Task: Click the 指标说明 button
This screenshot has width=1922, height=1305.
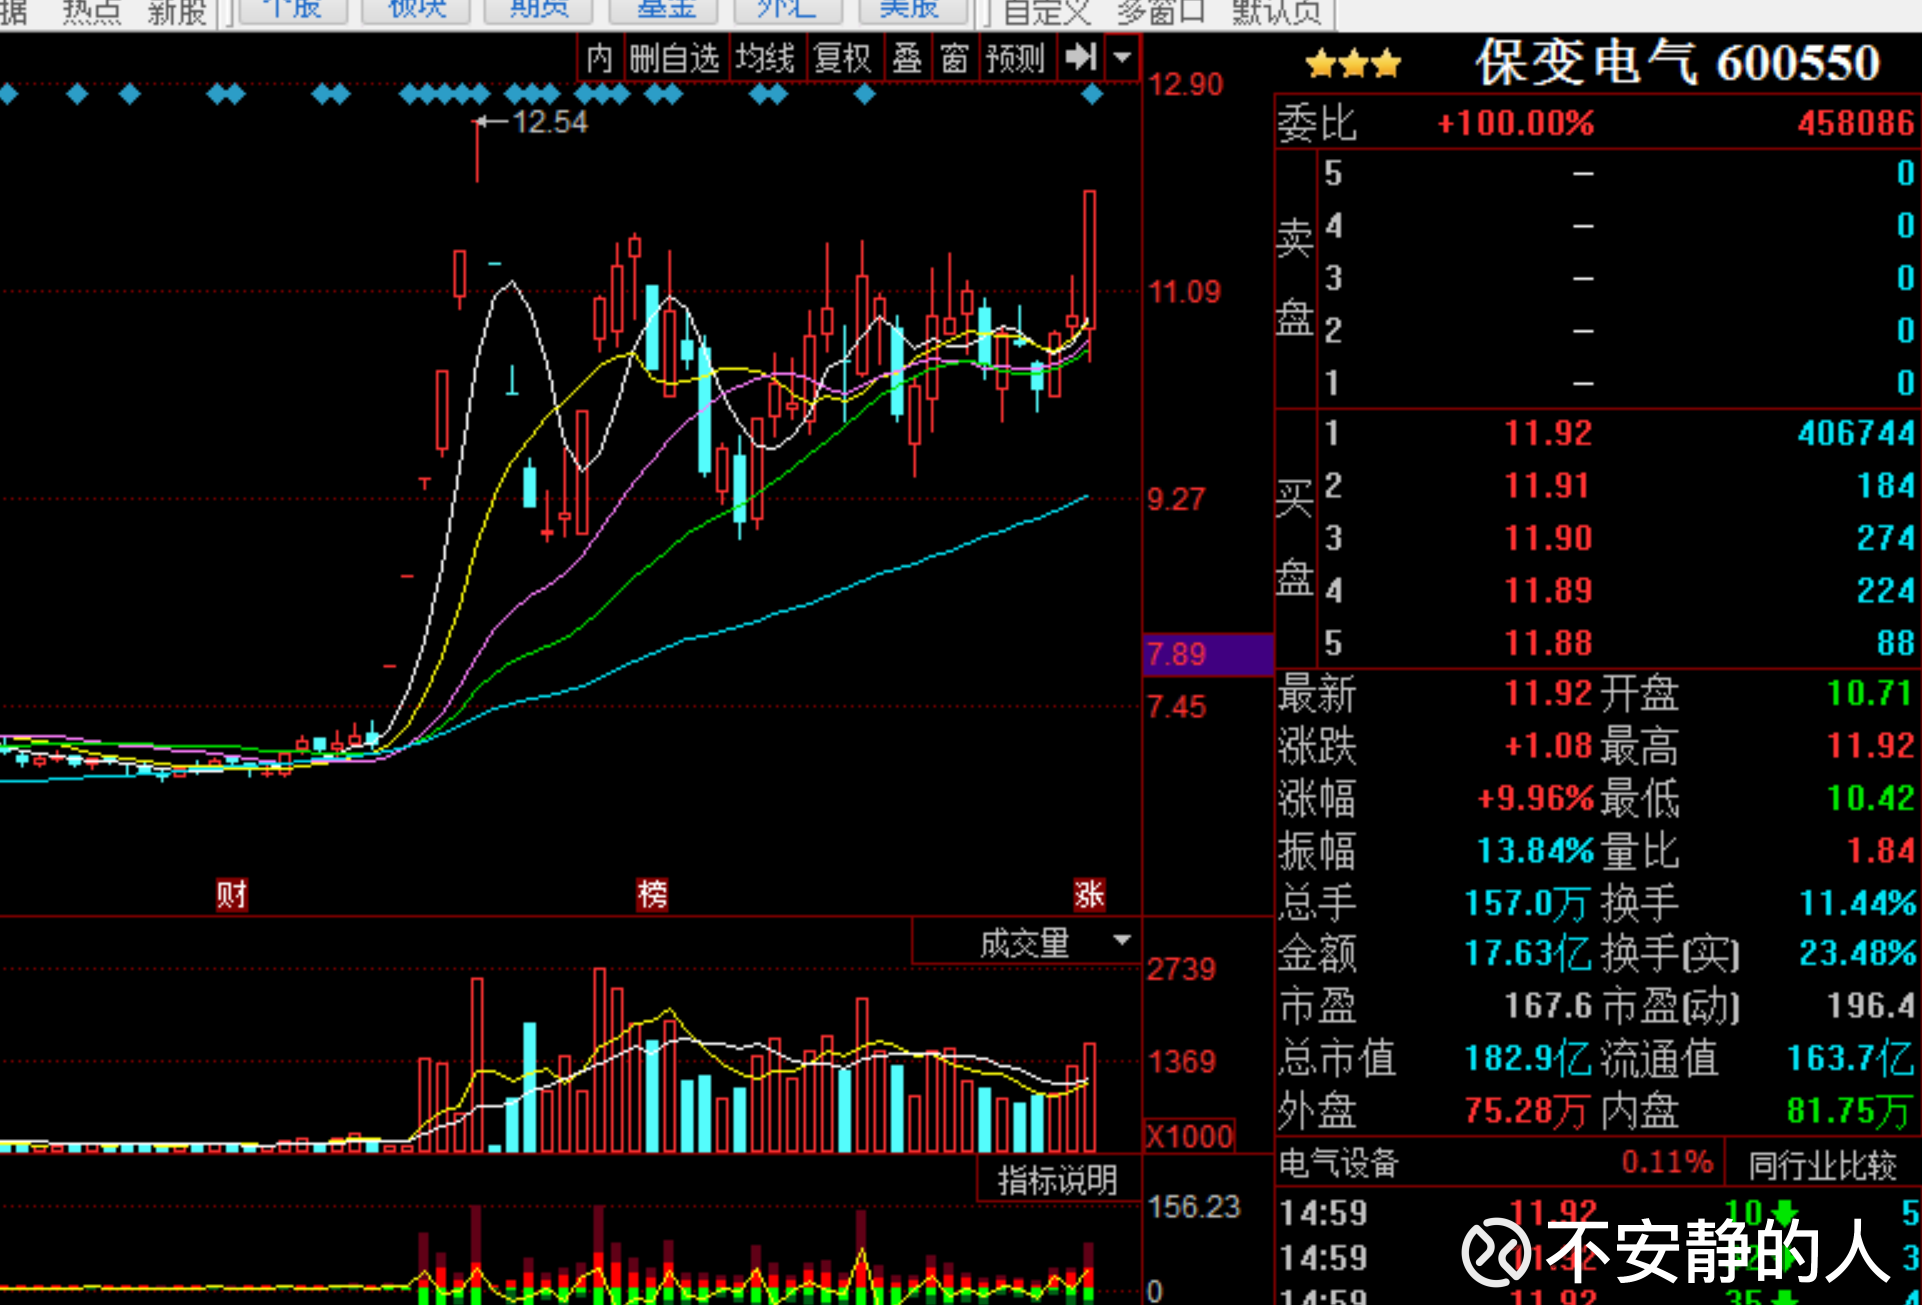Action: 1058,1180
